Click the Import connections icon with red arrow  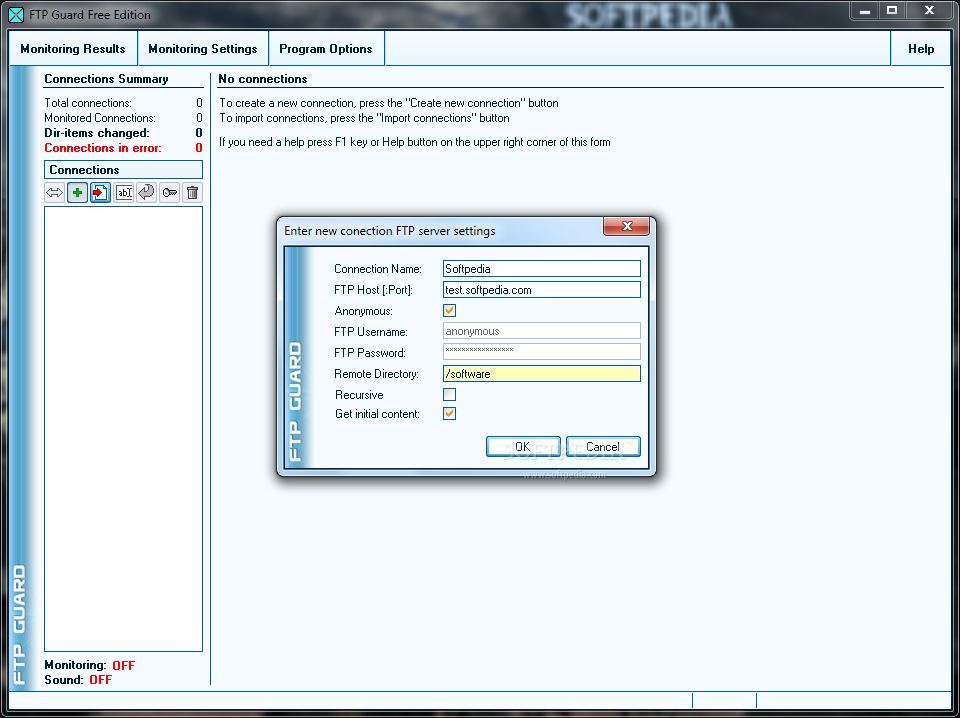(100, 193)
